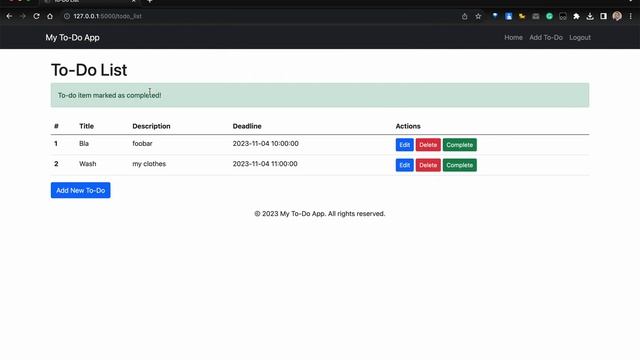Click the gray mail extension icon
Screen dimensions: 640x360
(536, 16)
